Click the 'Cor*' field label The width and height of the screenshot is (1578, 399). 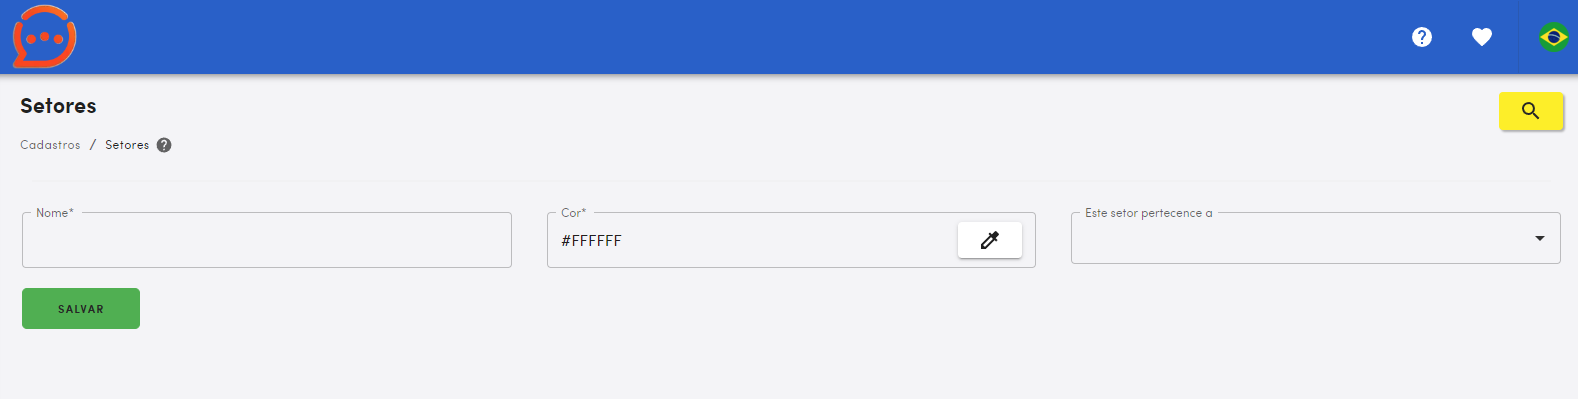574,213
